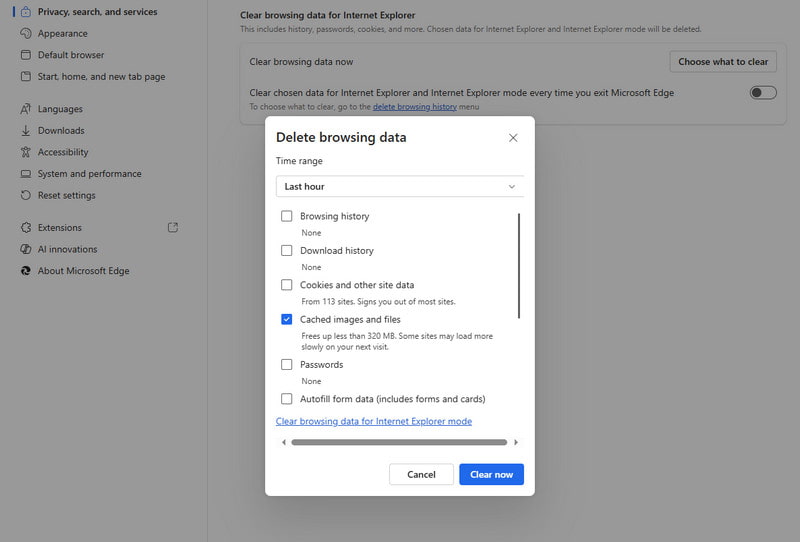800x542 pixels.
Task: Click the Cancel button
Action: click(421, 474)
